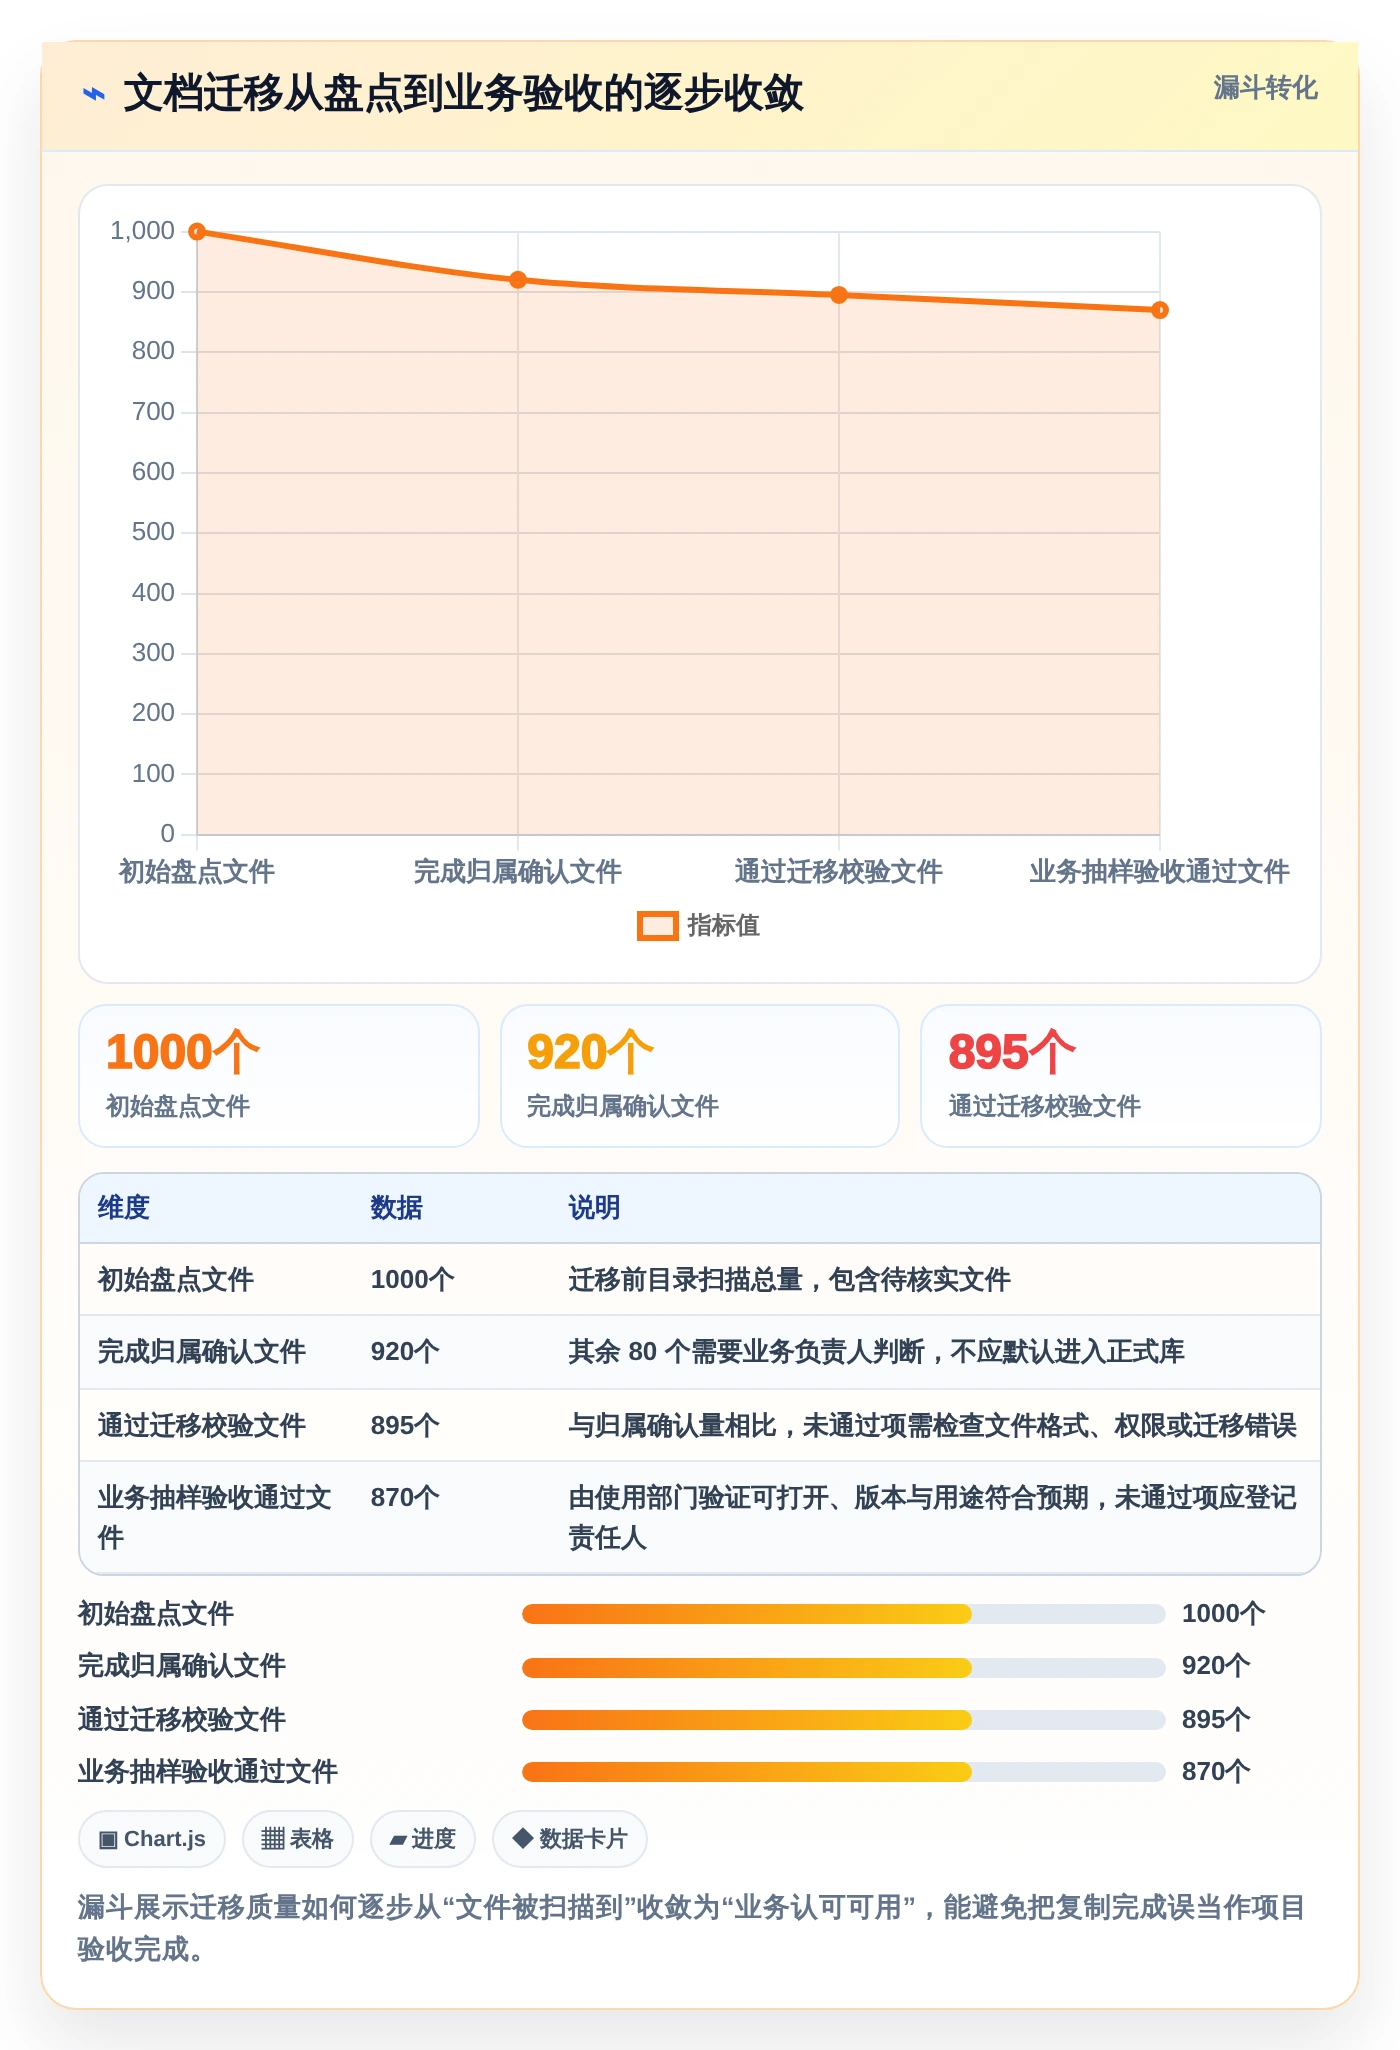
Task: Click the 895个 cell in the table
Action: click(405, 1426)
